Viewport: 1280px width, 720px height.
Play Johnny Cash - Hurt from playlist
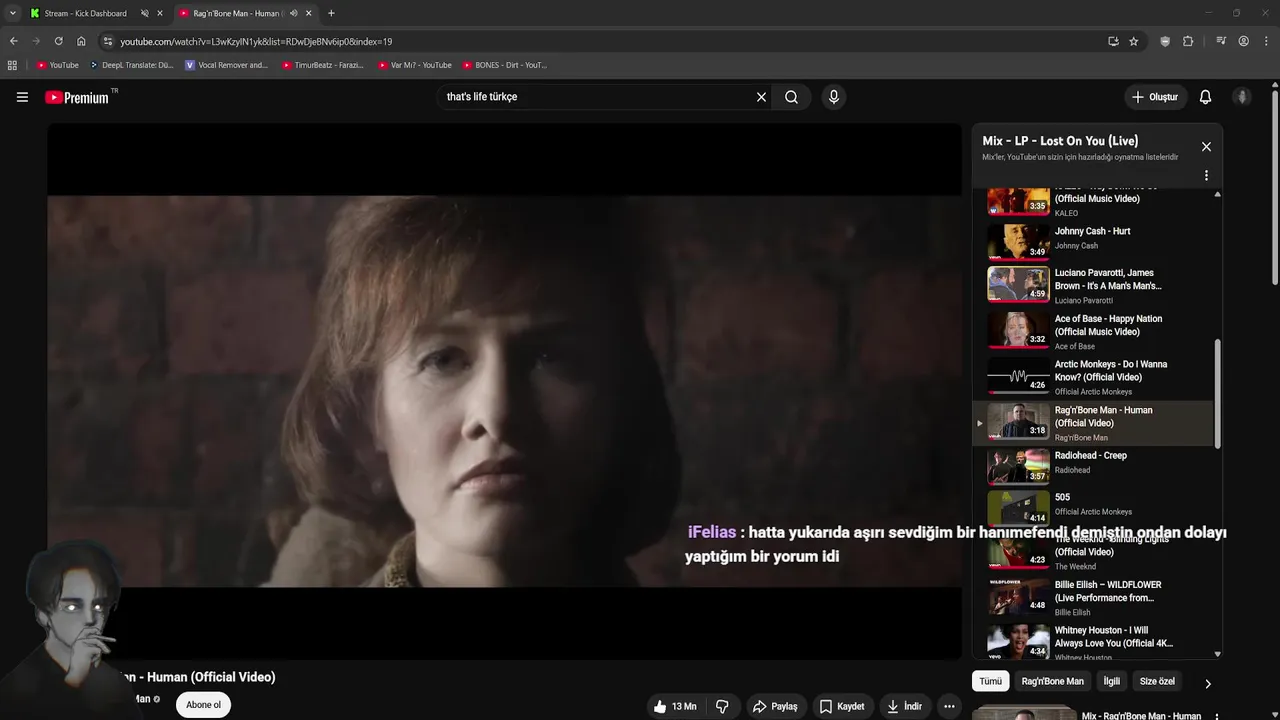tap(1094, 240)
